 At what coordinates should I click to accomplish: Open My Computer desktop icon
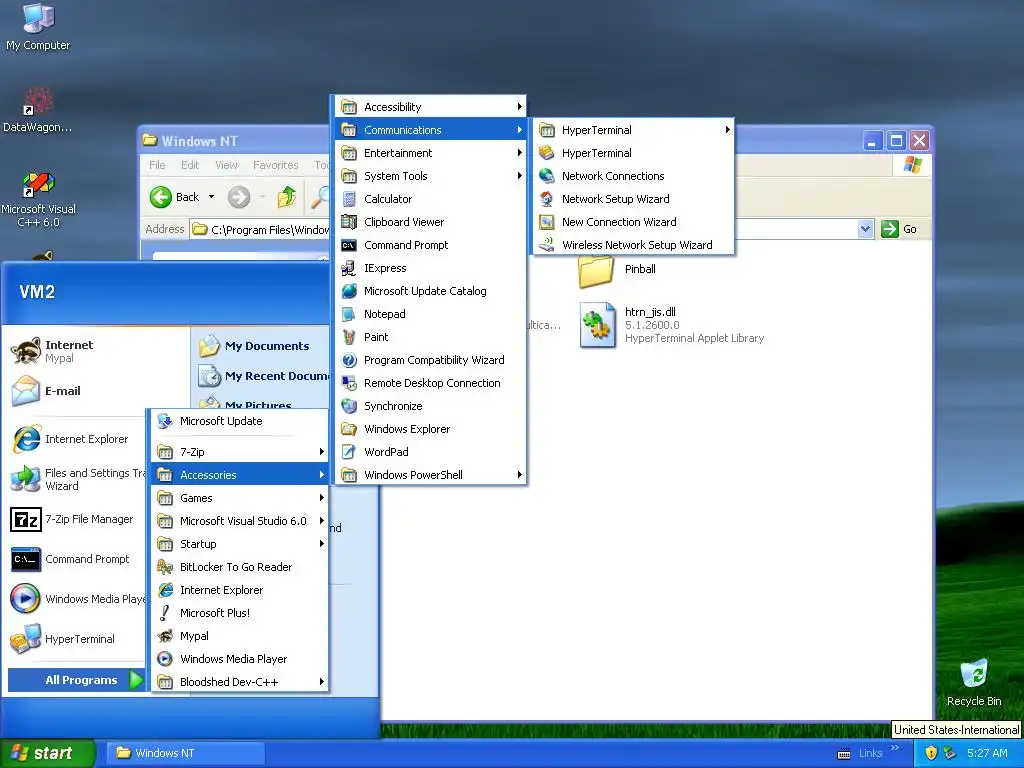(38, 27)
